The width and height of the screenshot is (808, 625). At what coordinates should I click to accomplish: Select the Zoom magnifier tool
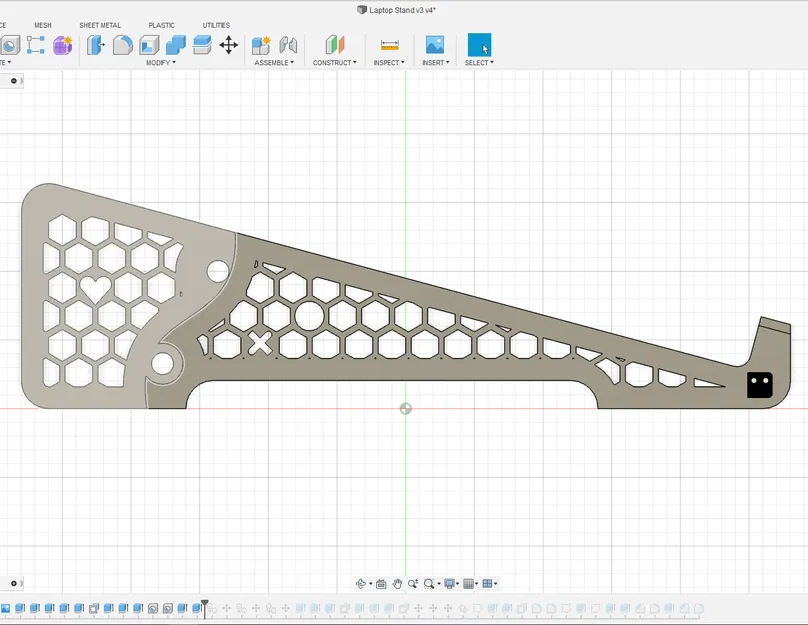413,584
